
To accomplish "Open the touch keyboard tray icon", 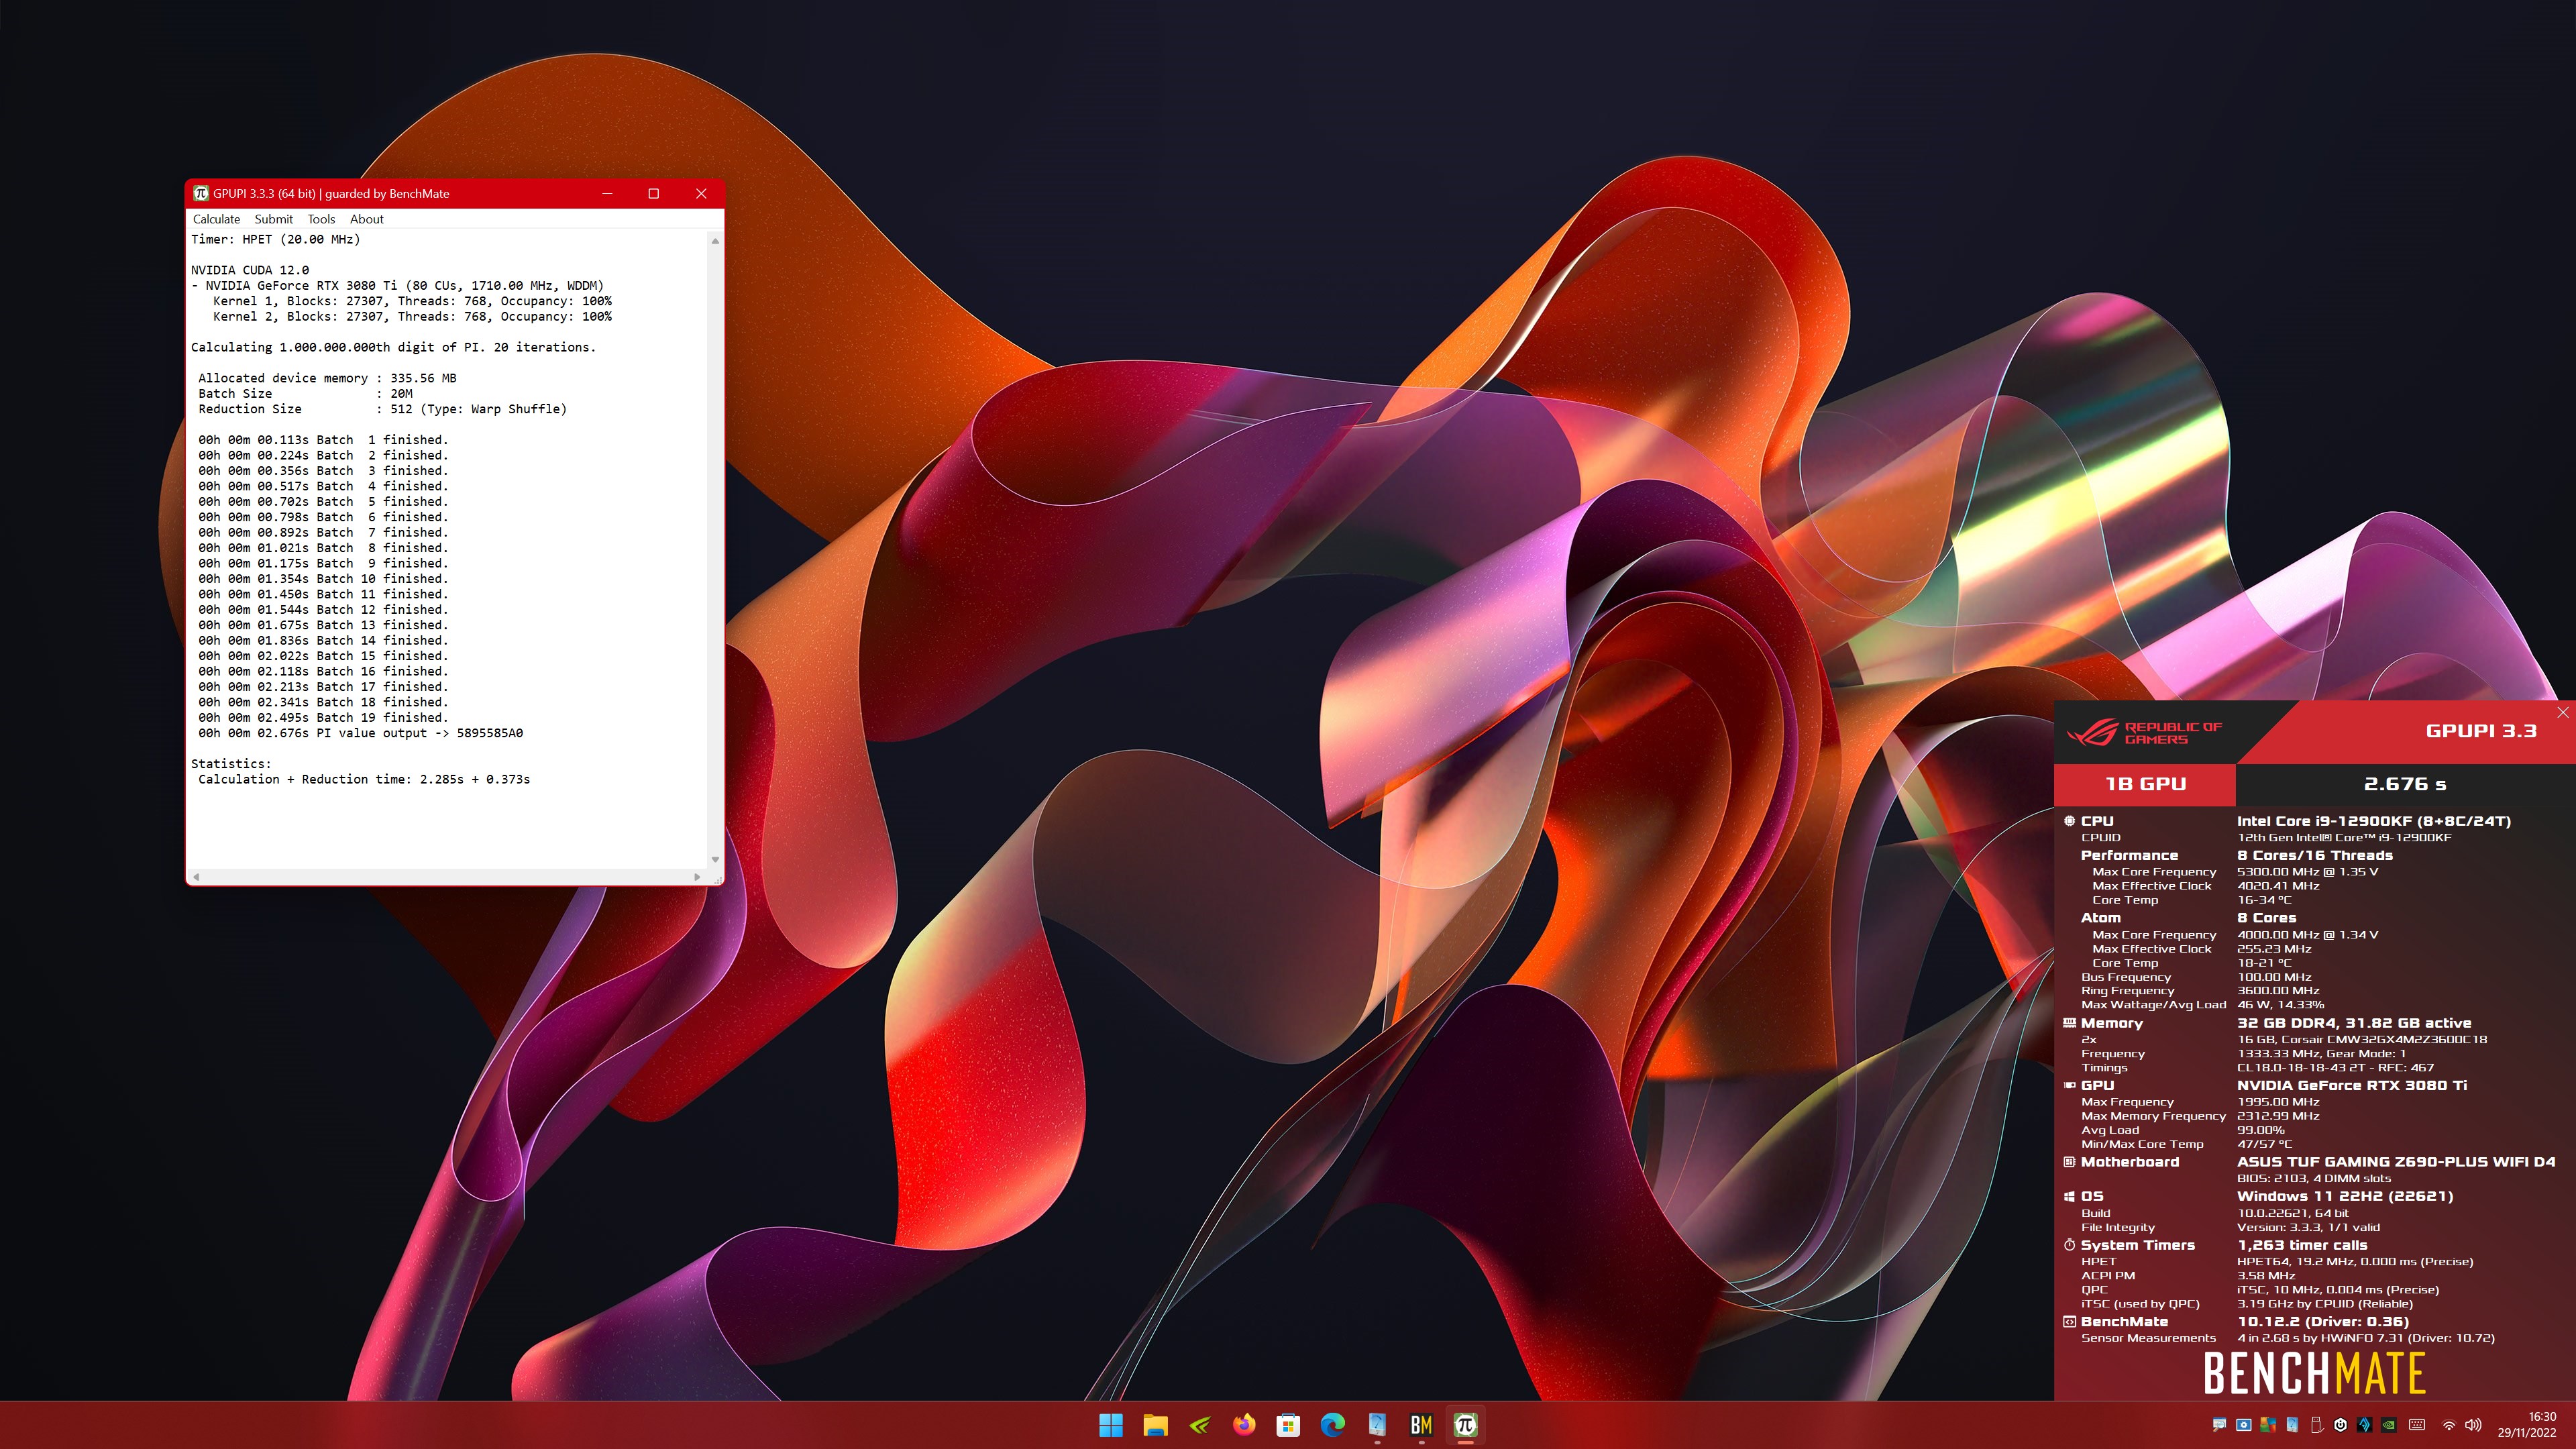I will point(2417,1425).
